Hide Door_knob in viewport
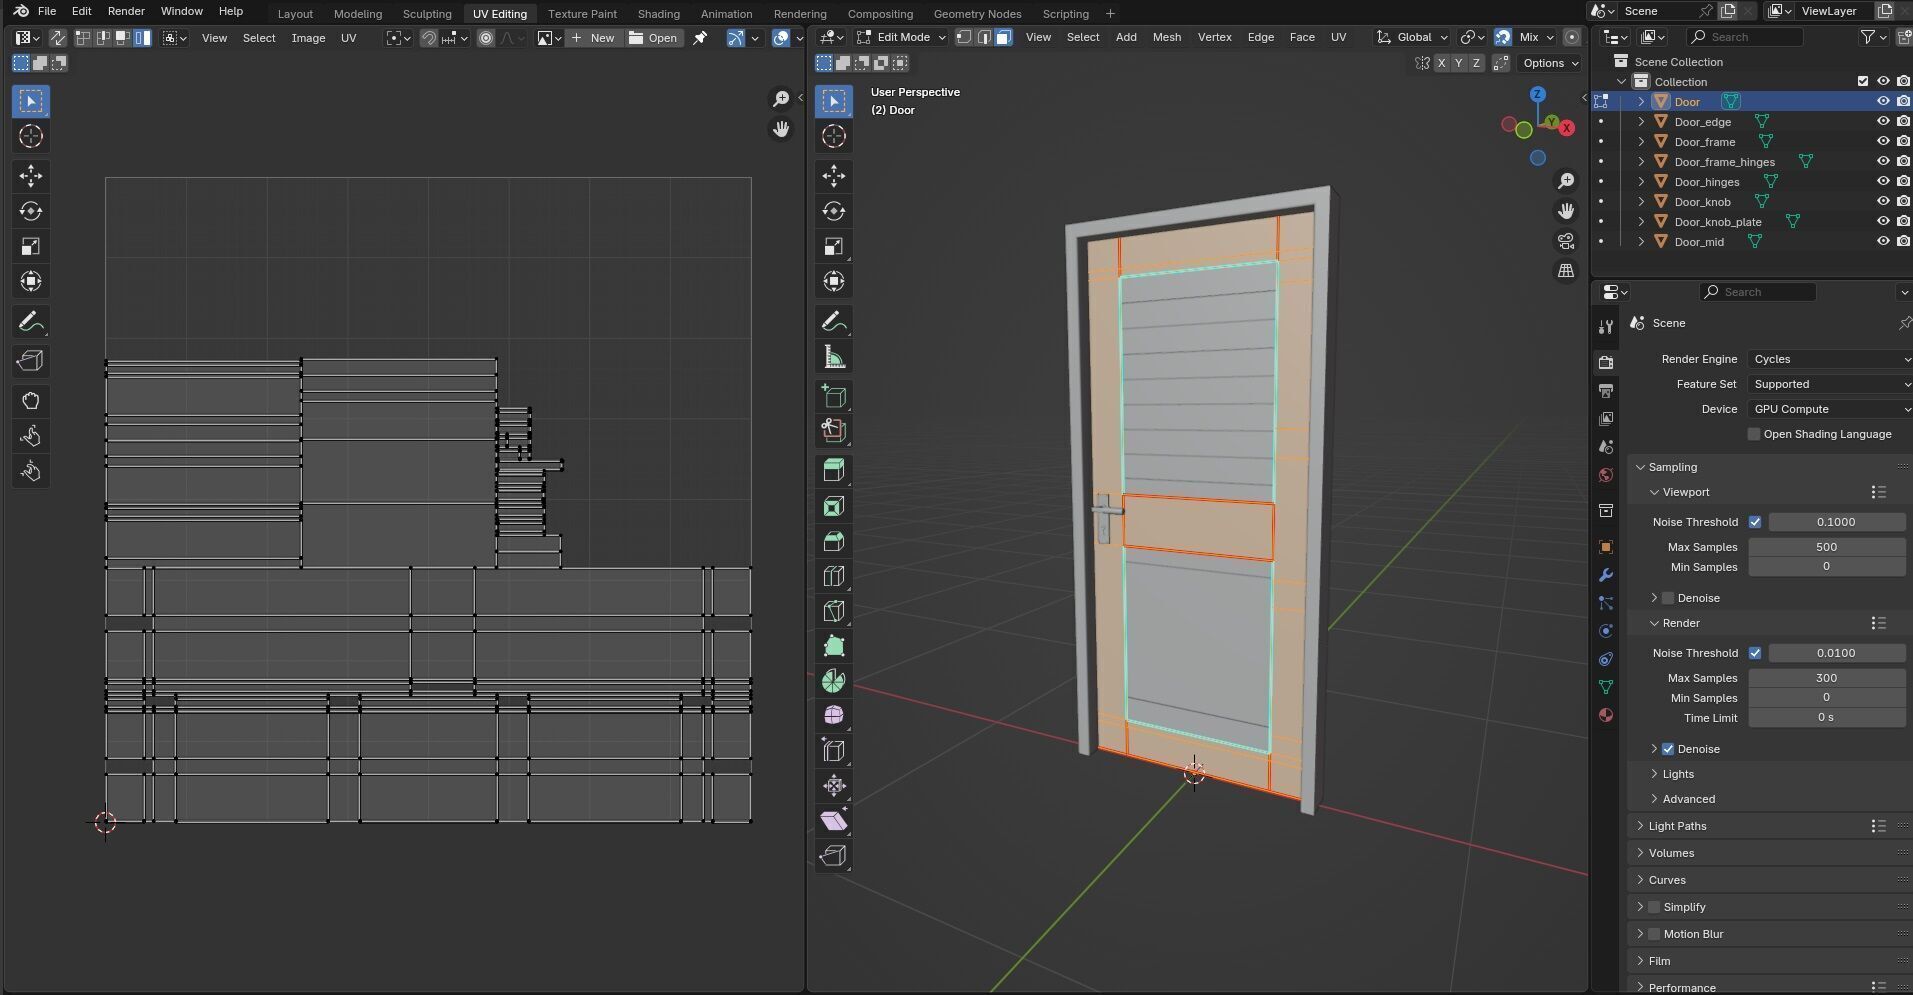 1882,201
